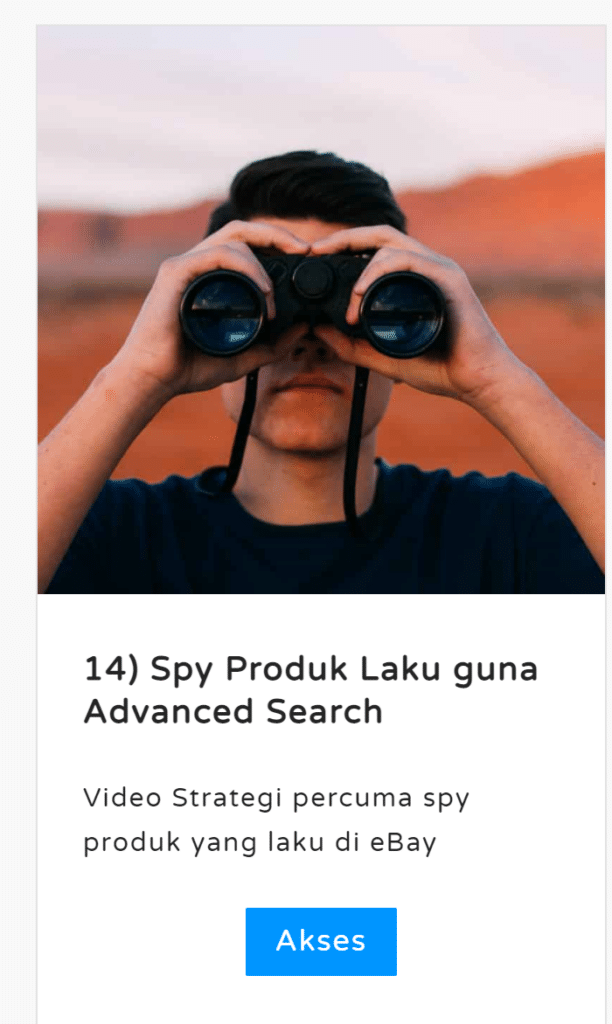This screenshot has width=612, height=1024.
Task: Click the word Akses label text
Action: (x=321, y=941)
